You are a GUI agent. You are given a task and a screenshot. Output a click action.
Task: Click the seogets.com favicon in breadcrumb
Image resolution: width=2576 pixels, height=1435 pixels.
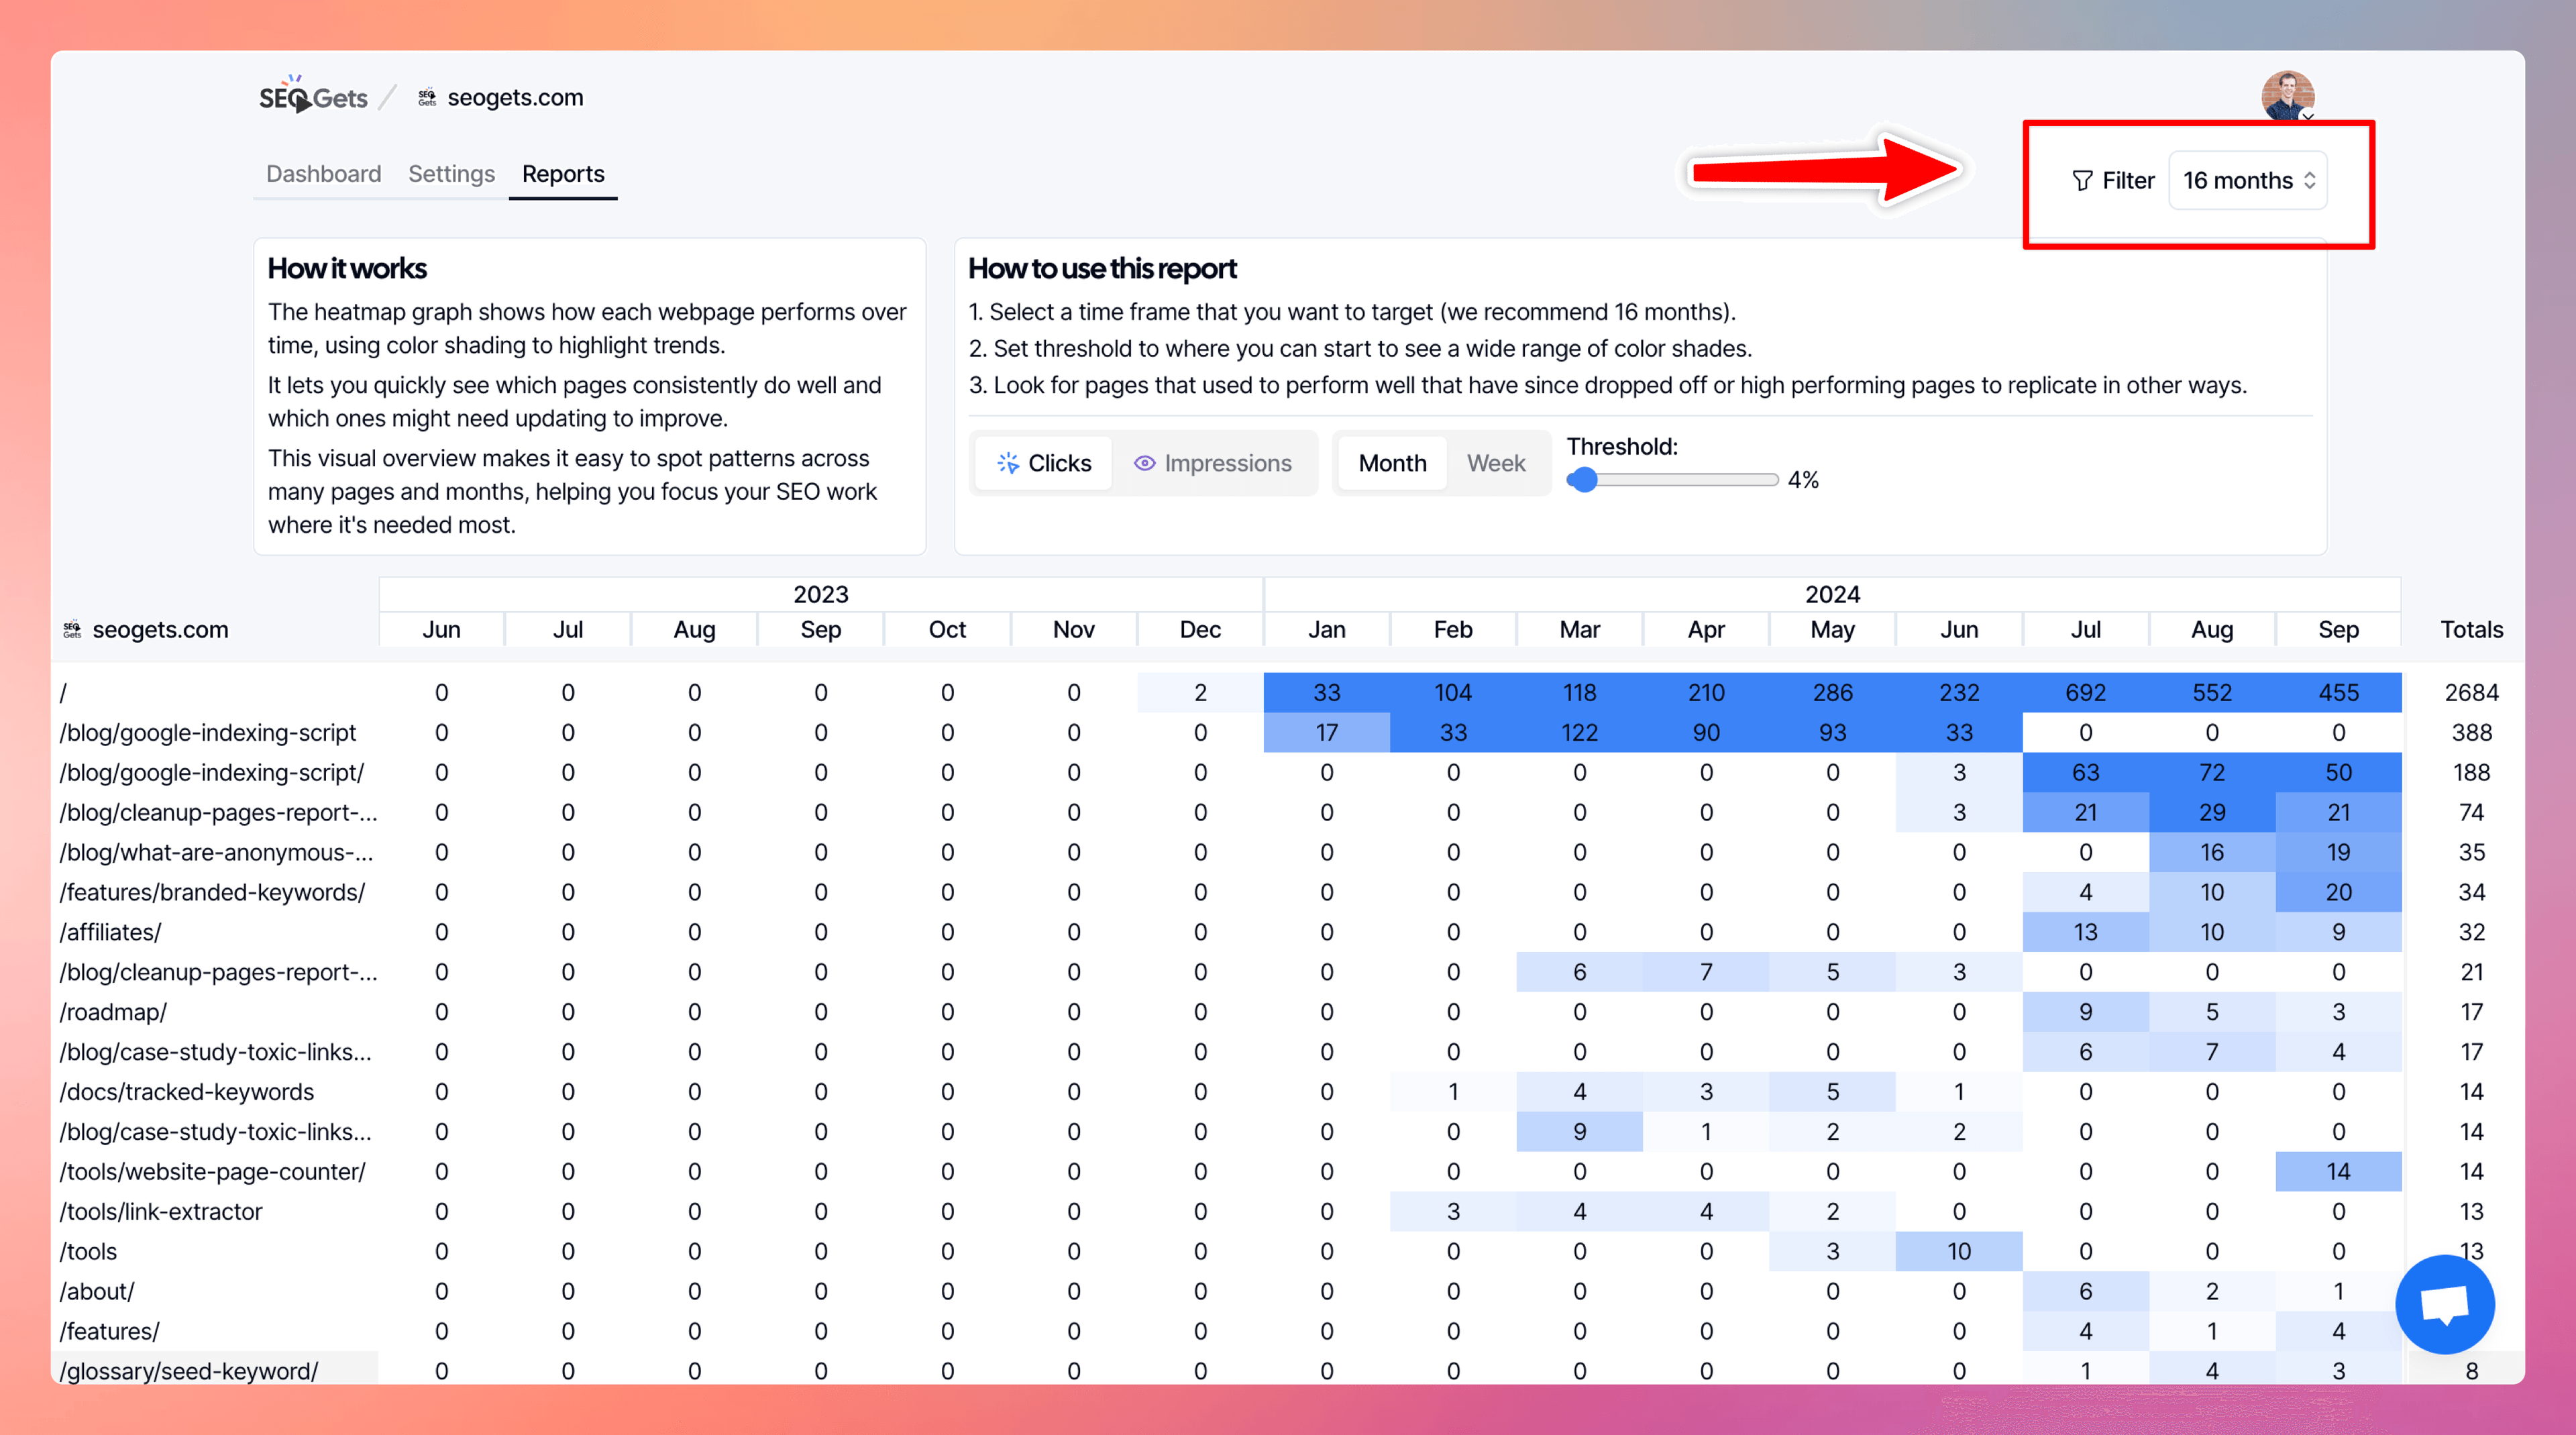click(x=427, y=97)
